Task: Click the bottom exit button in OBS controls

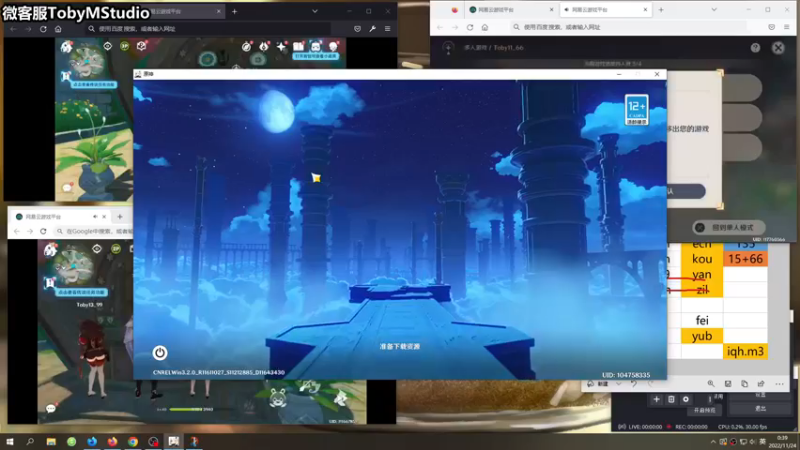Action: [x=760, y=409]
